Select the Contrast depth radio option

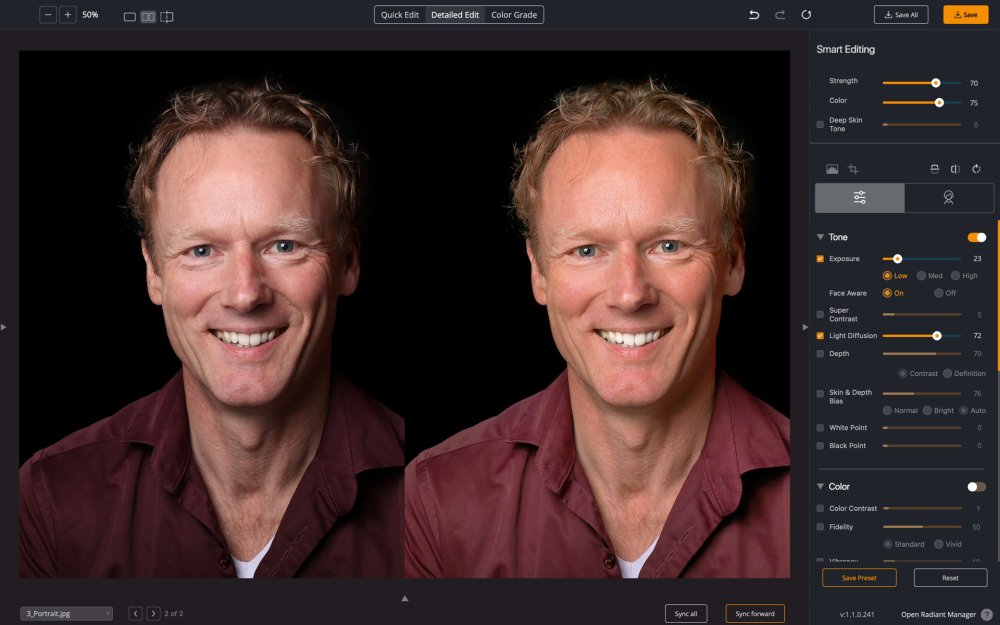[902, 373]
